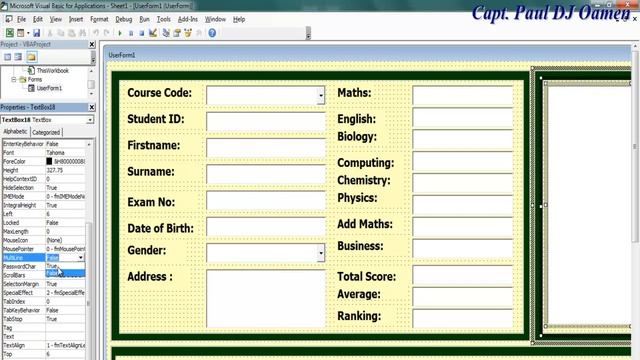The height and width of the screenshot is (360, 640).
Task: Open the MultiLine property dropdown arrow
Action: (x=80, y=258)
